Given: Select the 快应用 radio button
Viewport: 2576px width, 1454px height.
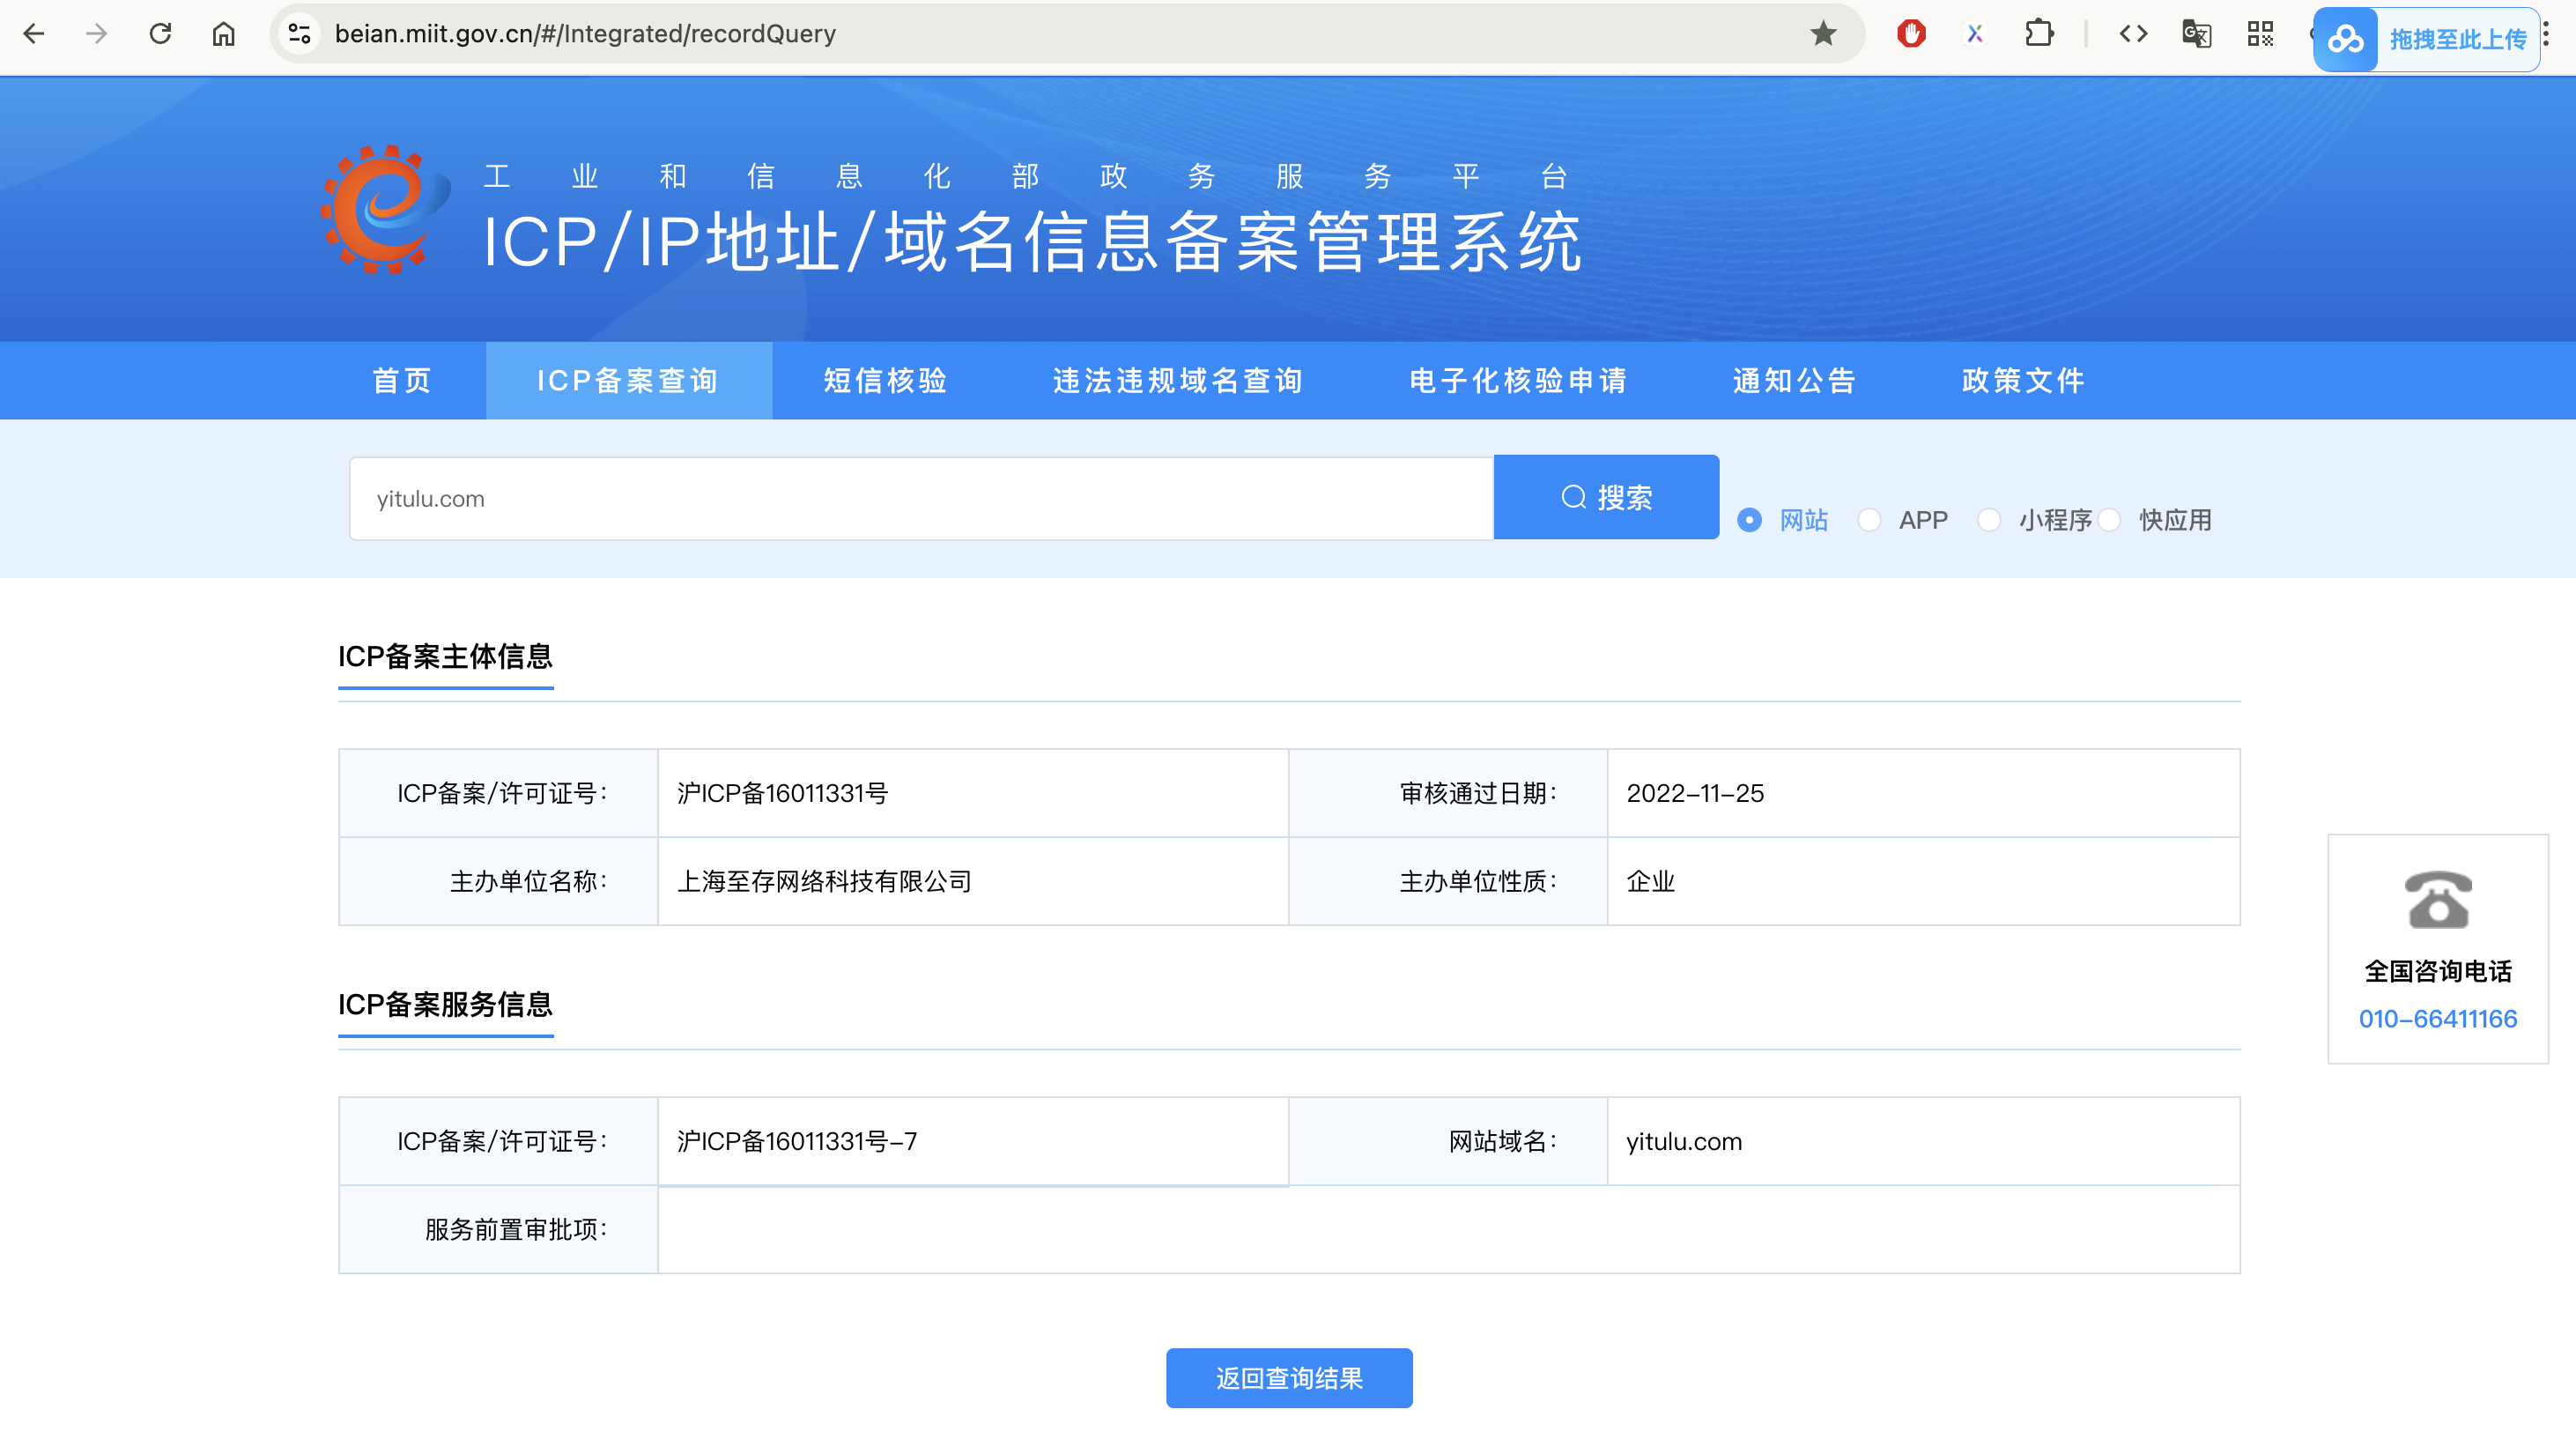Looking at the screenshot, I should click(x=2109, y=520).
